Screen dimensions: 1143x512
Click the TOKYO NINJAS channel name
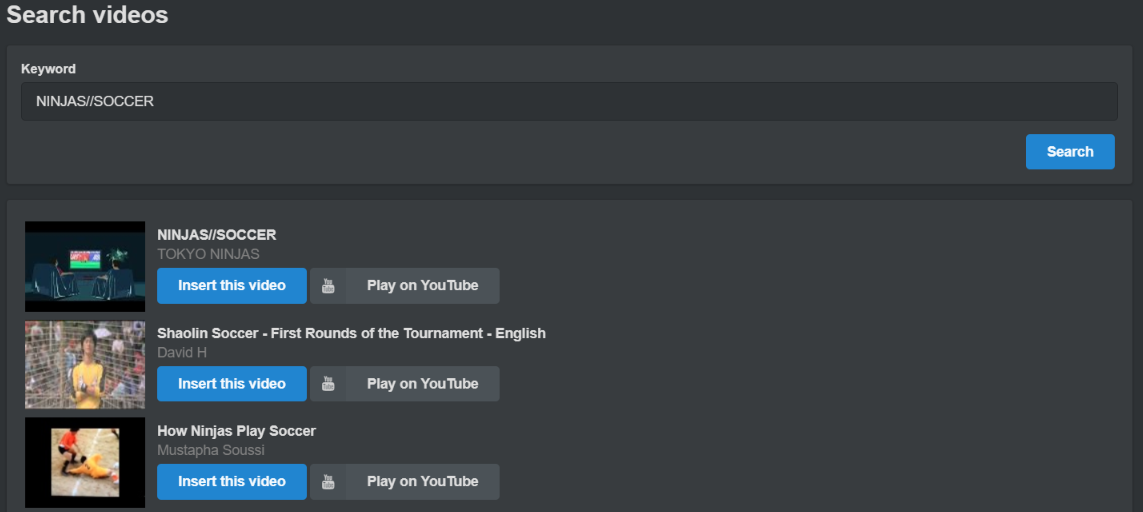pyautogui.click(x=208, y=255)
